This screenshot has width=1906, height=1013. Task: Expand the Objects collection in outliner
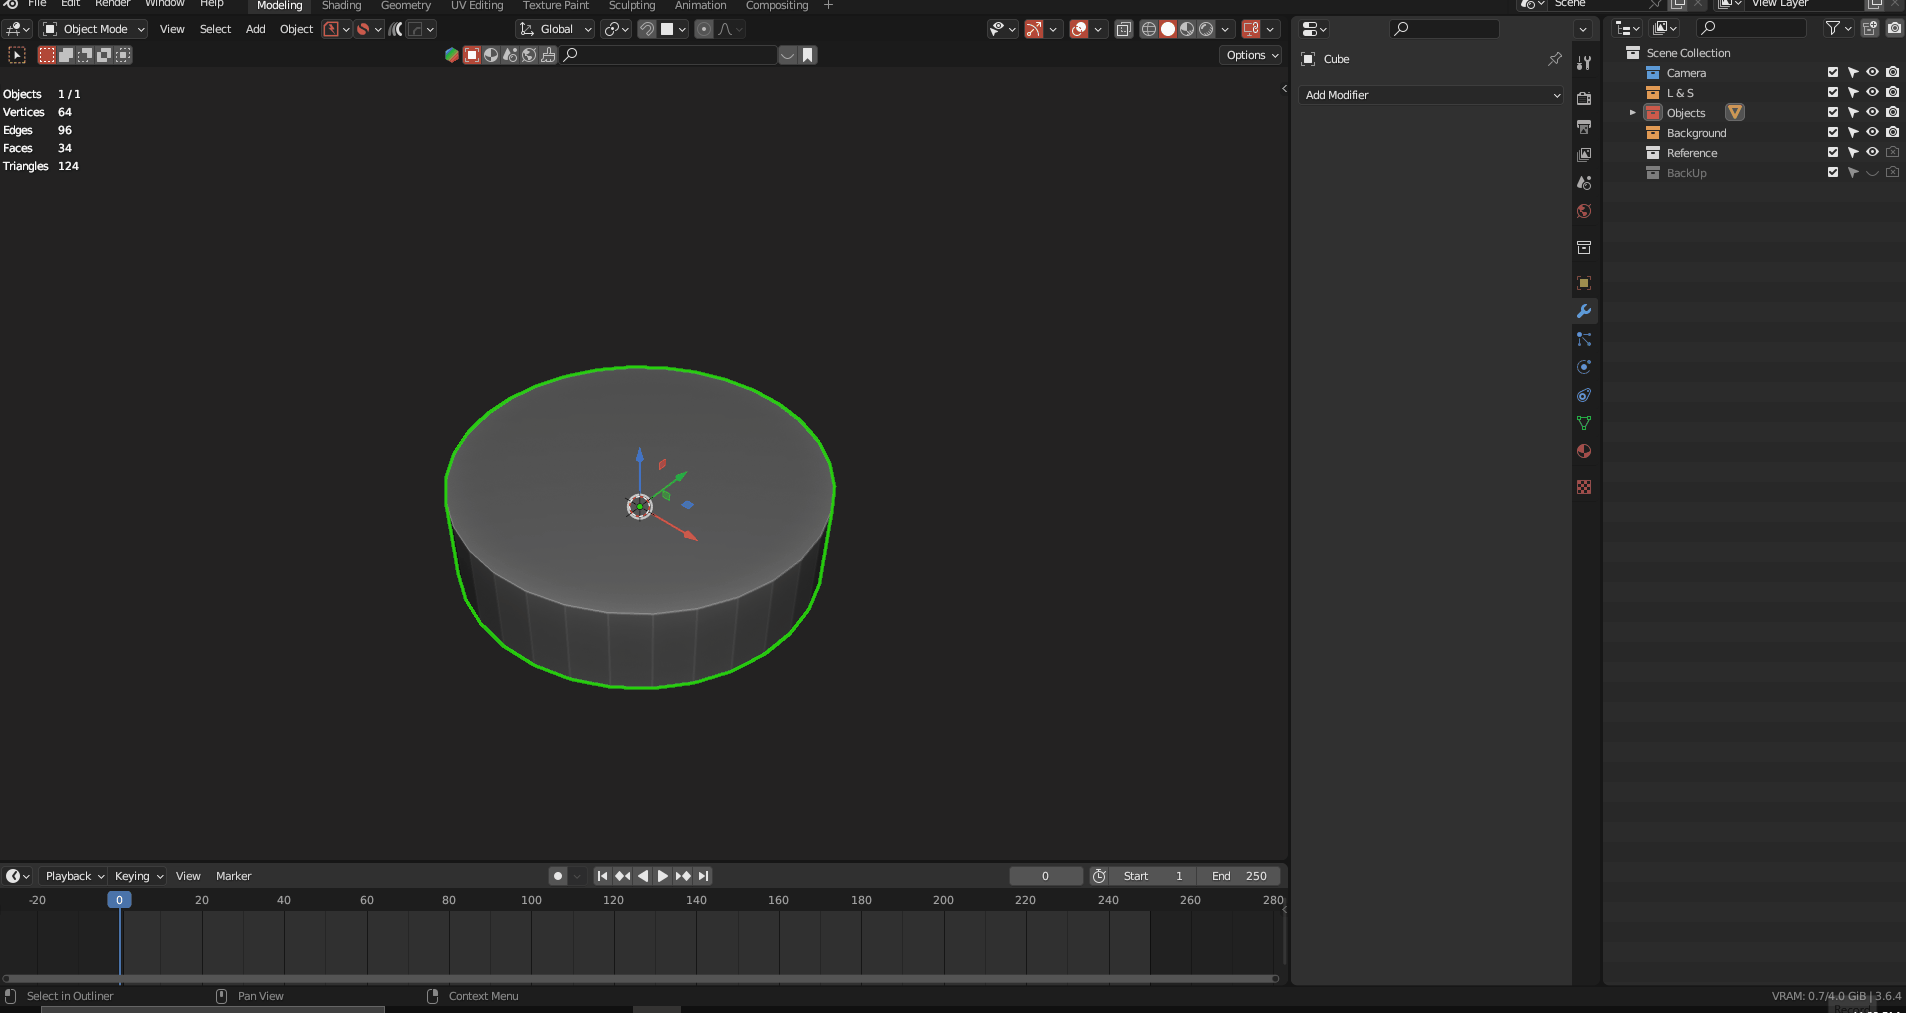click(1633, 112)
